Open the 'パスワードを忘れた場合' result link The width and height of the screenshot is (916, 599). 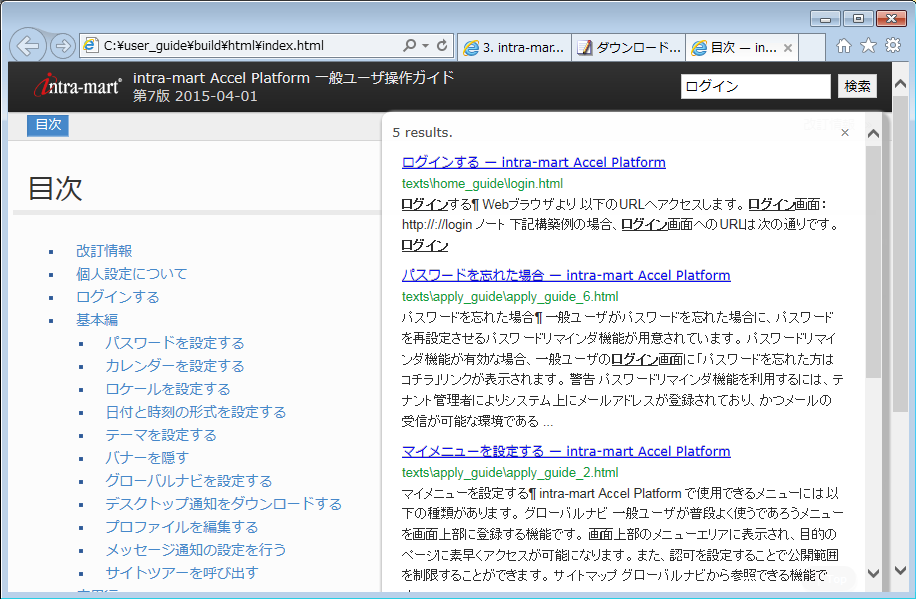[566, 275]
